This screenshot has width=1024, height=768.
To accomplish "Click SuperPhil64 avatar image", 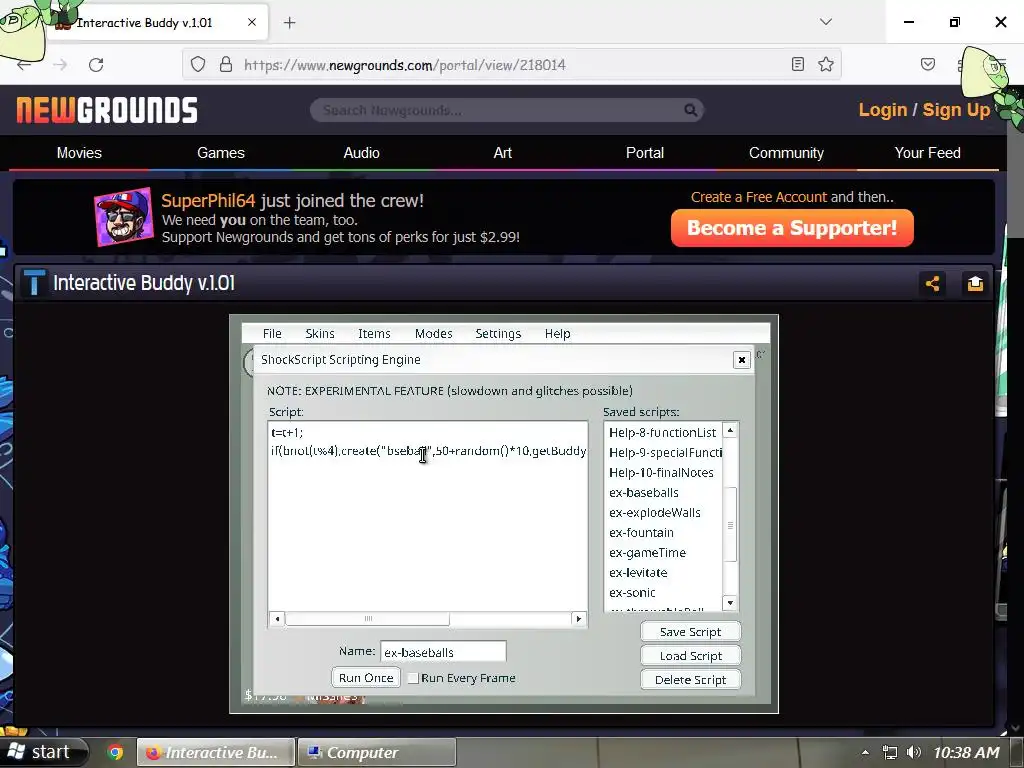I will [x=124, y=217].
